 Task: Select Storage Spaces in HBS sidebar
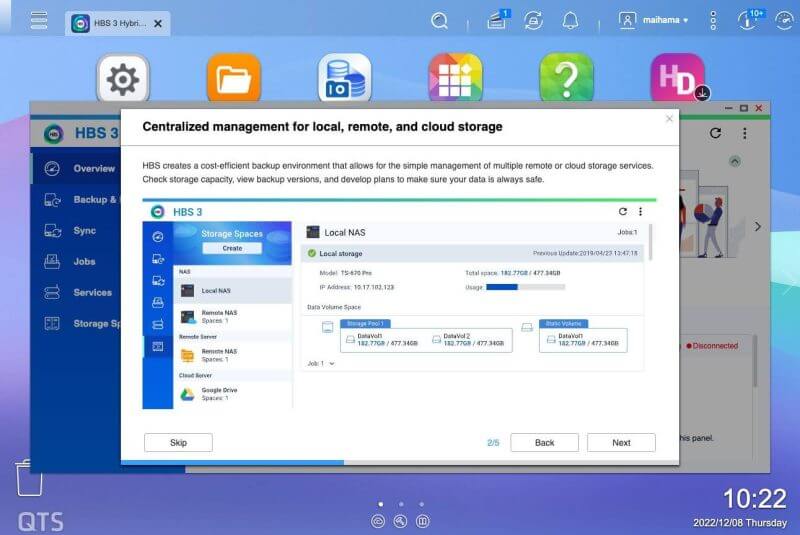pos(77,323)
